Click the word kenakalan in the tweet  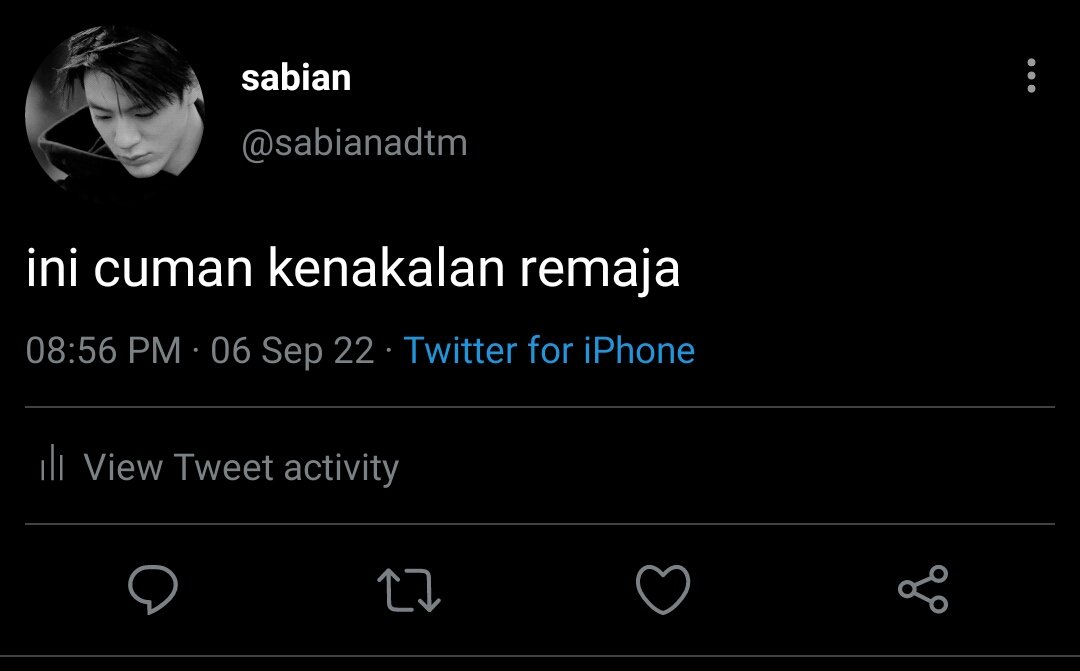pyautogui.click(x=386, y=267)
